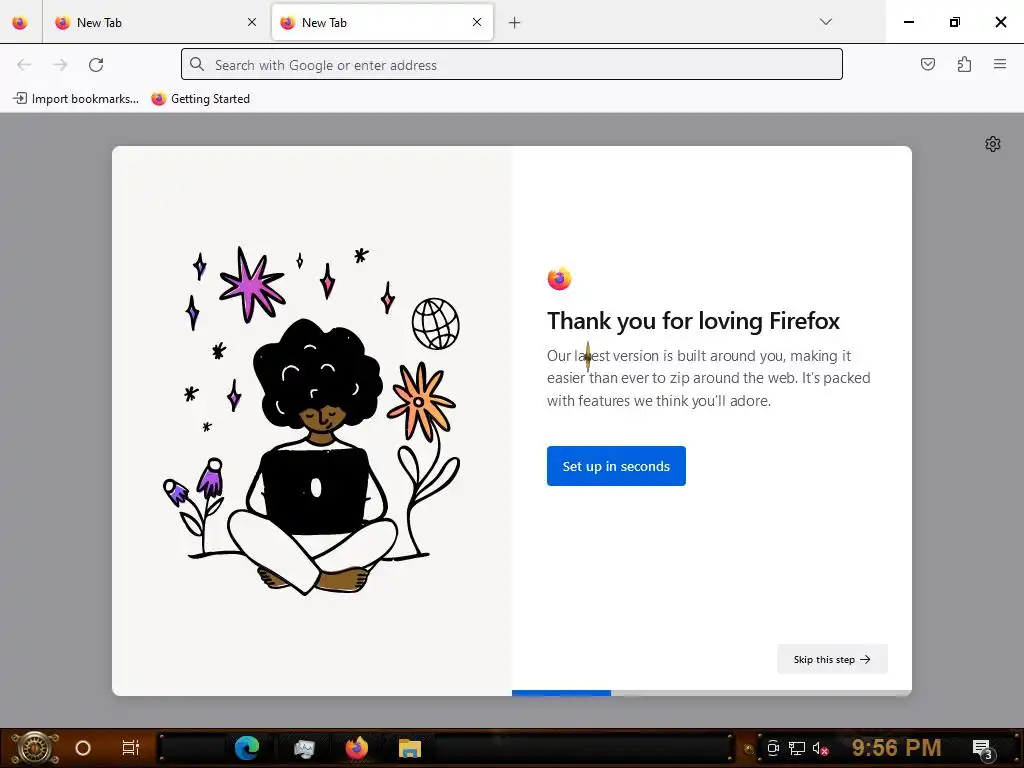Click the Thank you for loving Firefox heading

693,321
